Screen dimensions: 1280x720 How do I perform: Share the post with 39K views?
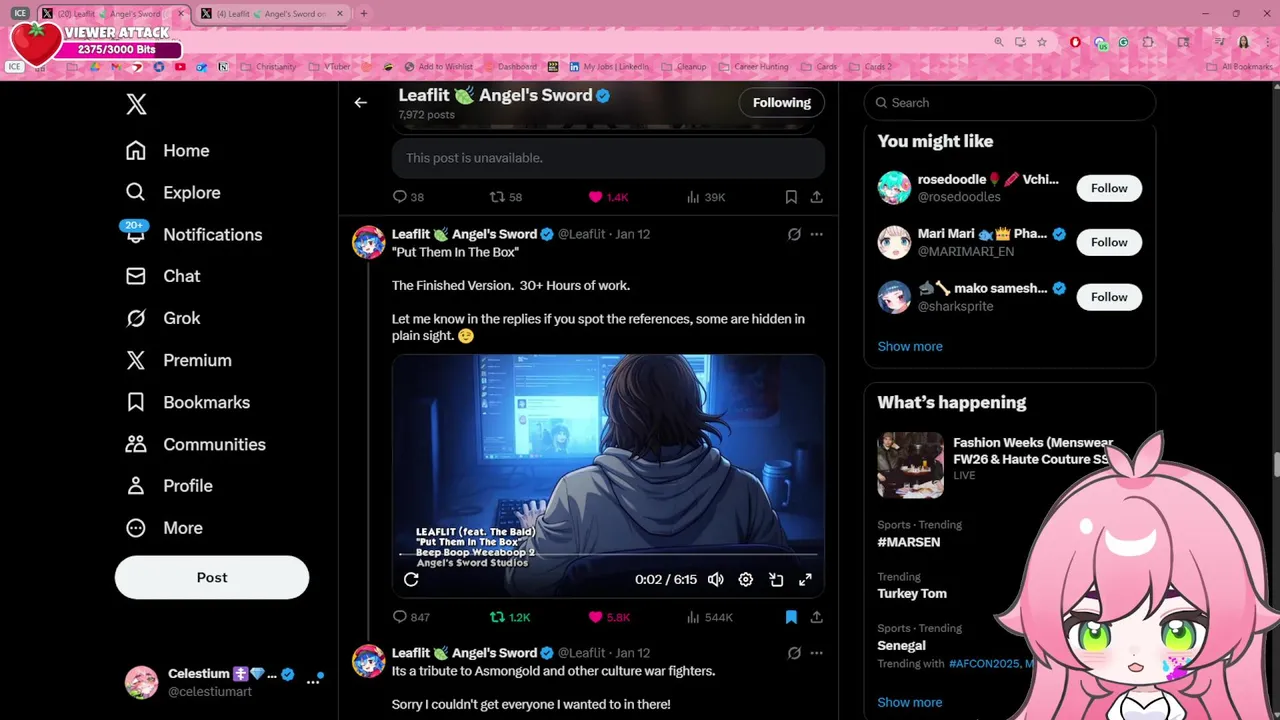pyautogui.click(x=816, y=197)
